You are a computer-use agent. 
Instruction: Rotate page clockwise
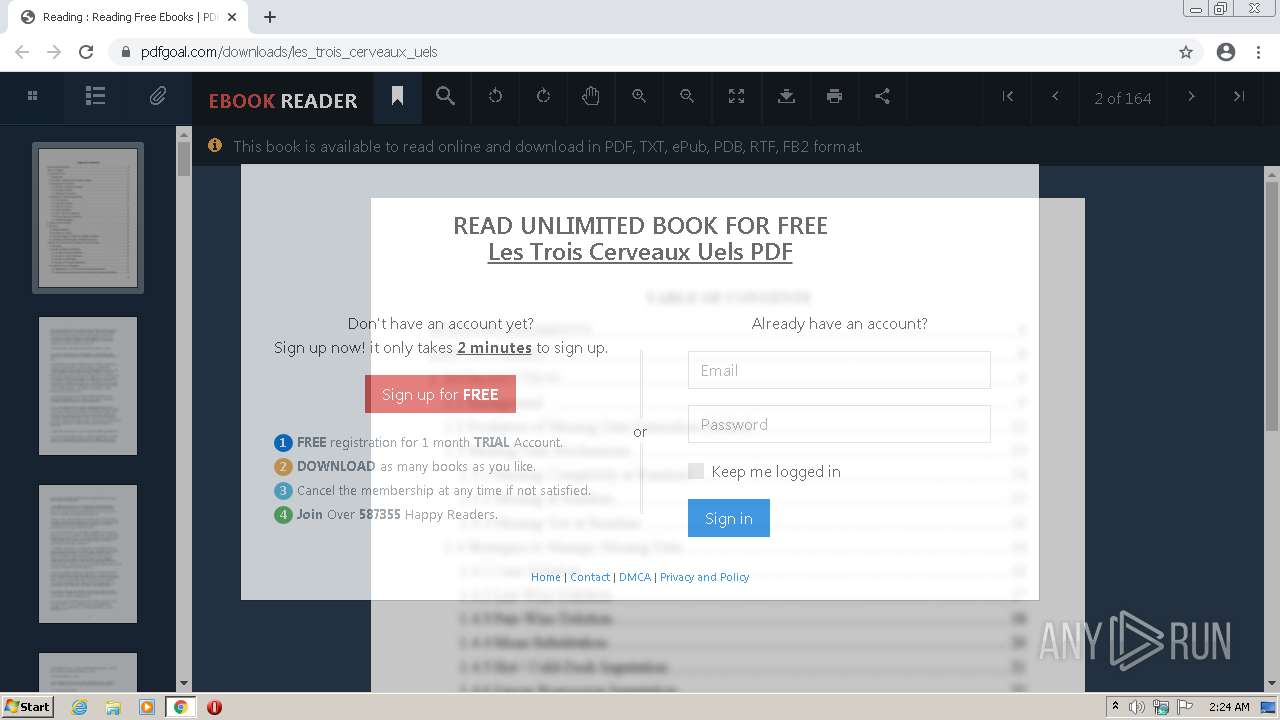point(543,96)
